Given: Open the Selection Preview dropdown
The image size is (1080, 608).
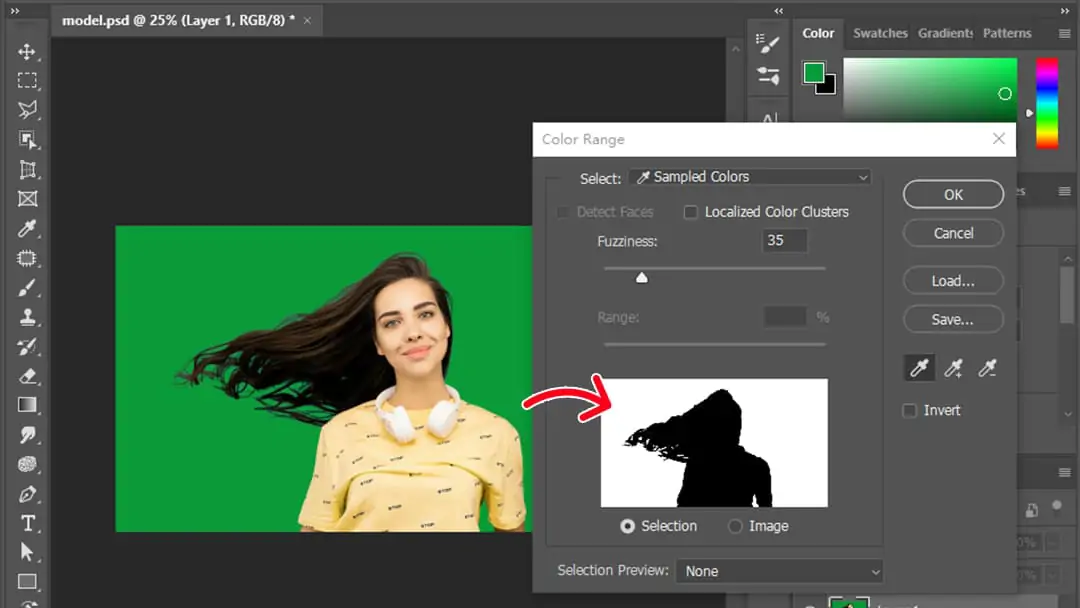Looking at the screenshot, I should pos(778,571).
